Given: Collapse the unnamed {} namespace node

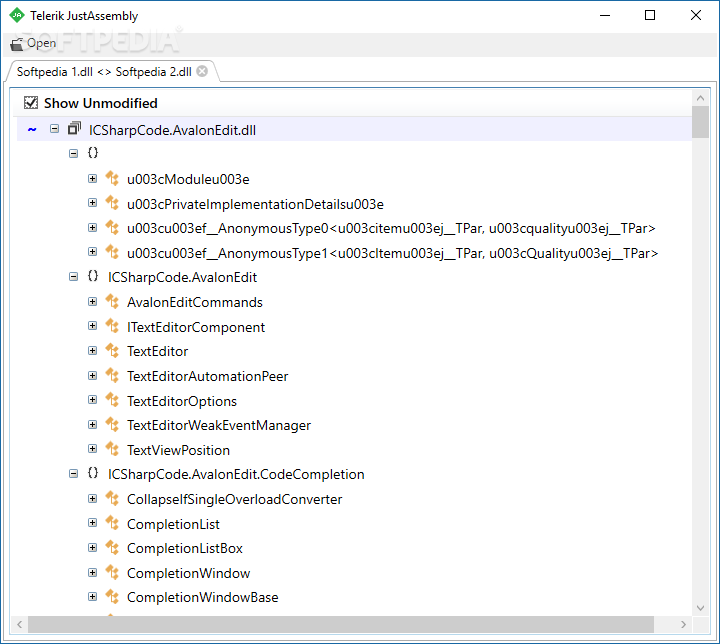Looking at the screenshot, I should [x=73, y=153].
